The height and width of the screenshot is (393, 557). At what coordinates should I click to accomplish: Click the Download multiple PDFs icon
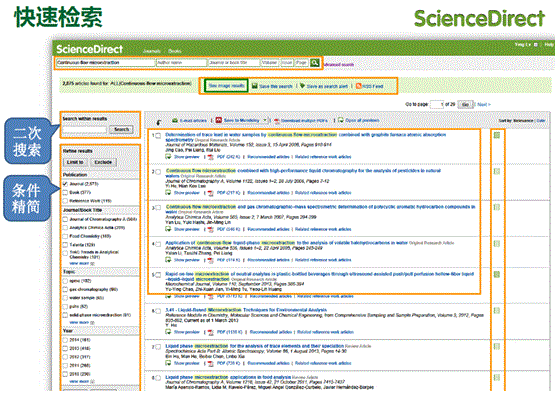pyautogui.click(x=277, y=120)
